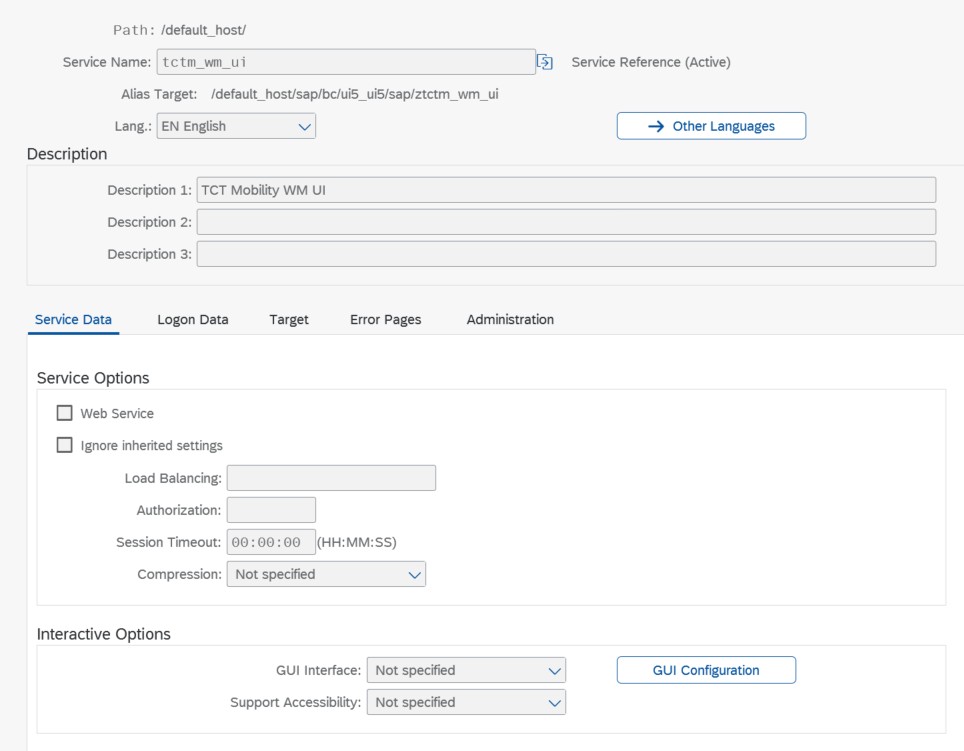Expand the Compression dropdown
This screenshot has height=751, width=964.
click(x=326, y=574)
